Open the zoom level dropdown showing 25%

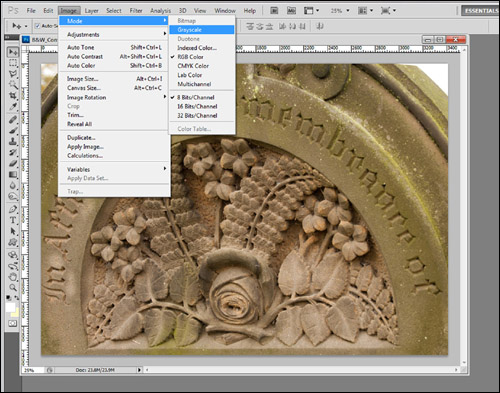[x=340, y=11]
